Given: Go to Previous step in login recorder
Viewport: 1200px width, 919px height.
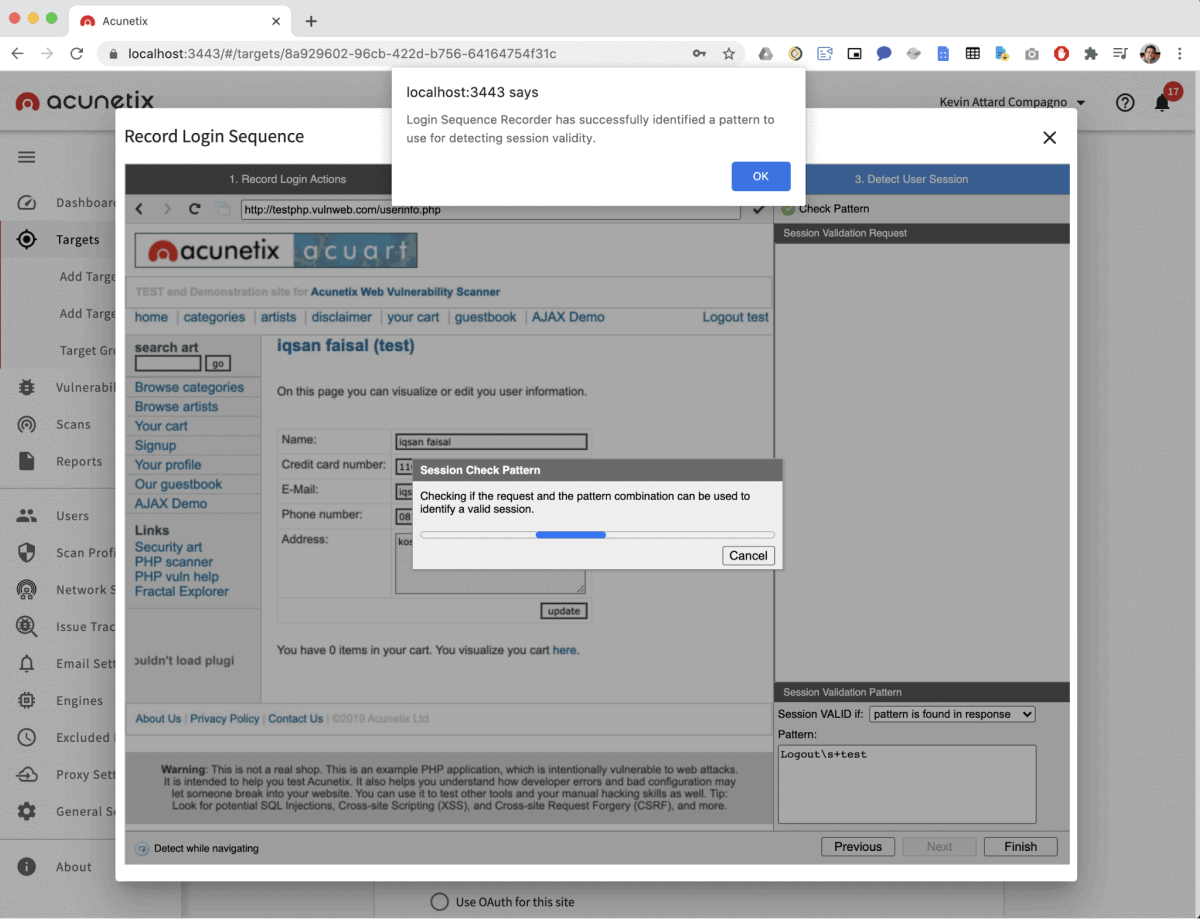Looking at the screenshot, I should pos(858,847).
